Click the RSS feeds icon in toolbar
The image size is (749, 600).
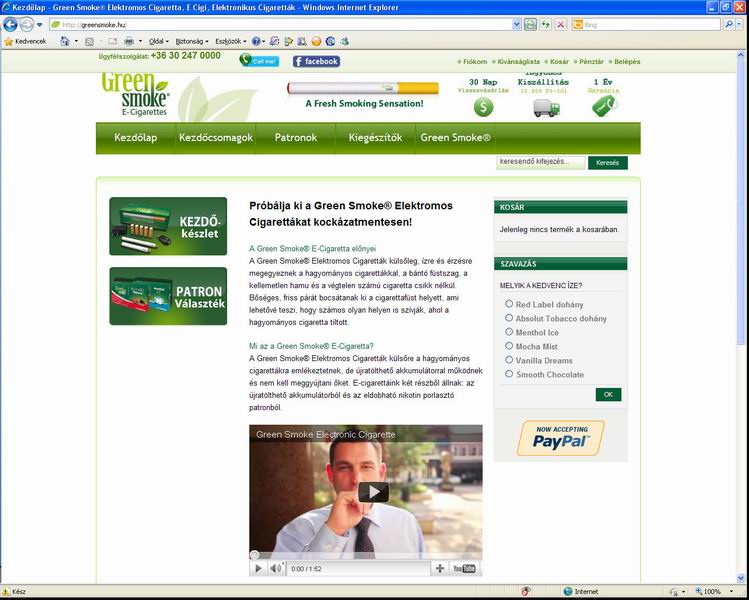pyautogui.click(x=89, y=42)
